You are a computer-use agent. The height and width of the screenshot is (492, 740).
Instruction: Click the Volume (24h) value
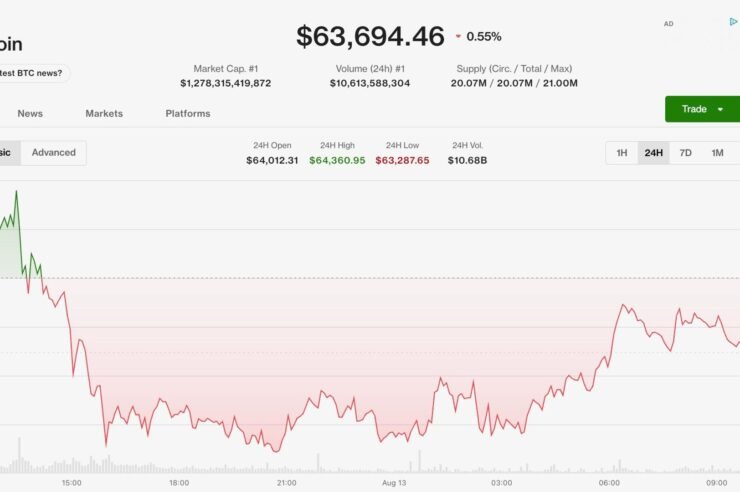click(370, 83)
